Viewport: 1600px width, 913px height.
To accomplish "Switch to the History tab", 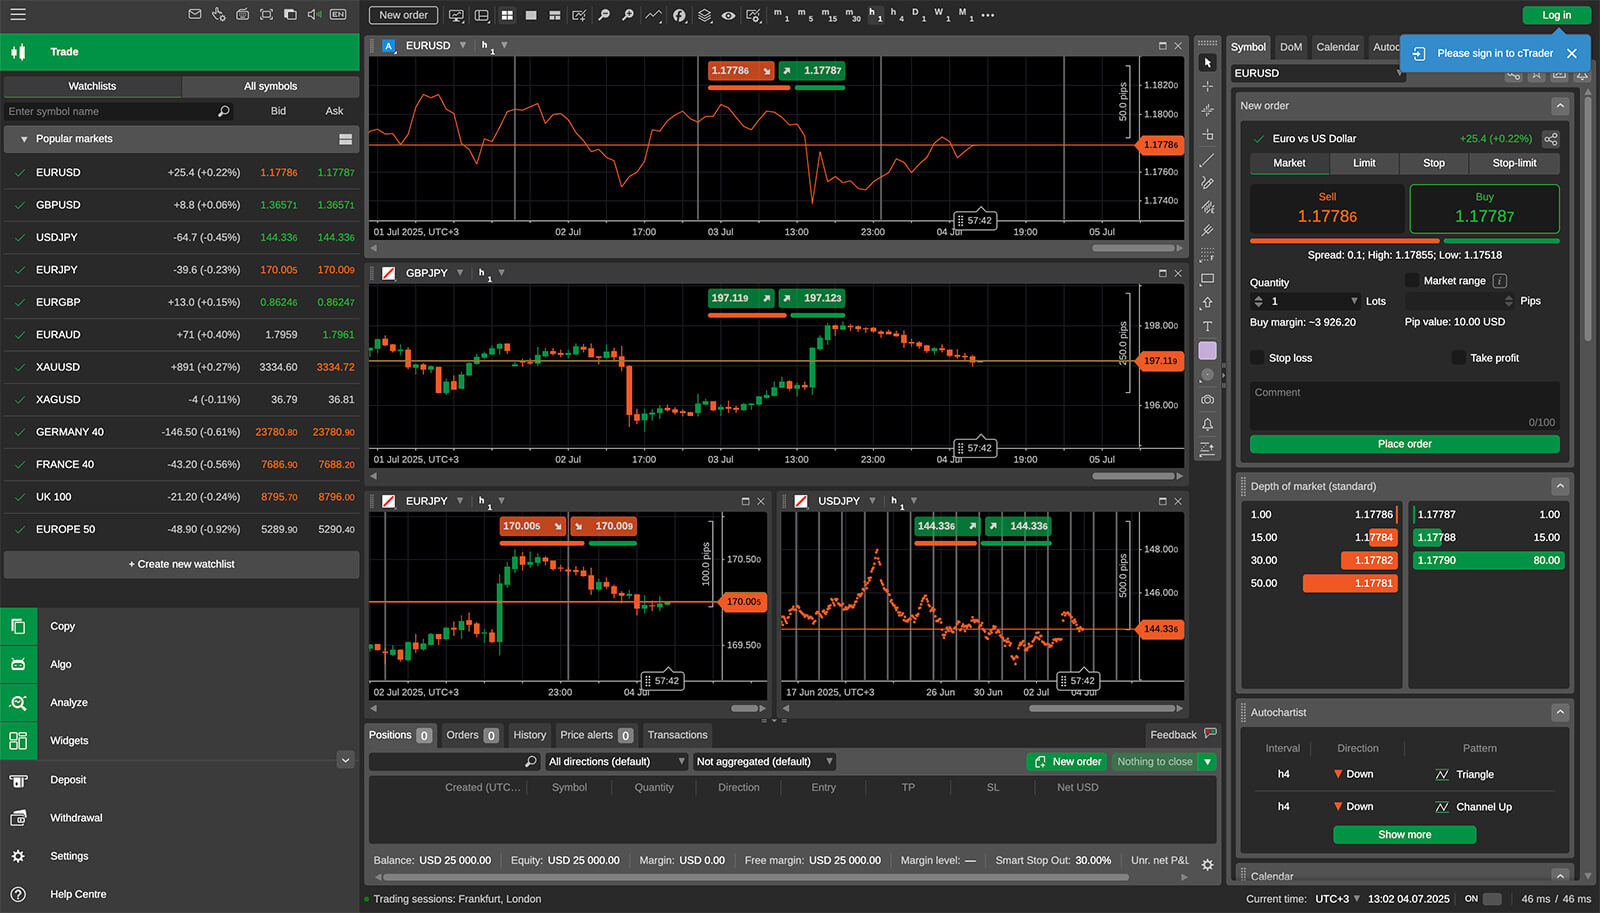I will click(x=529, y=735).
